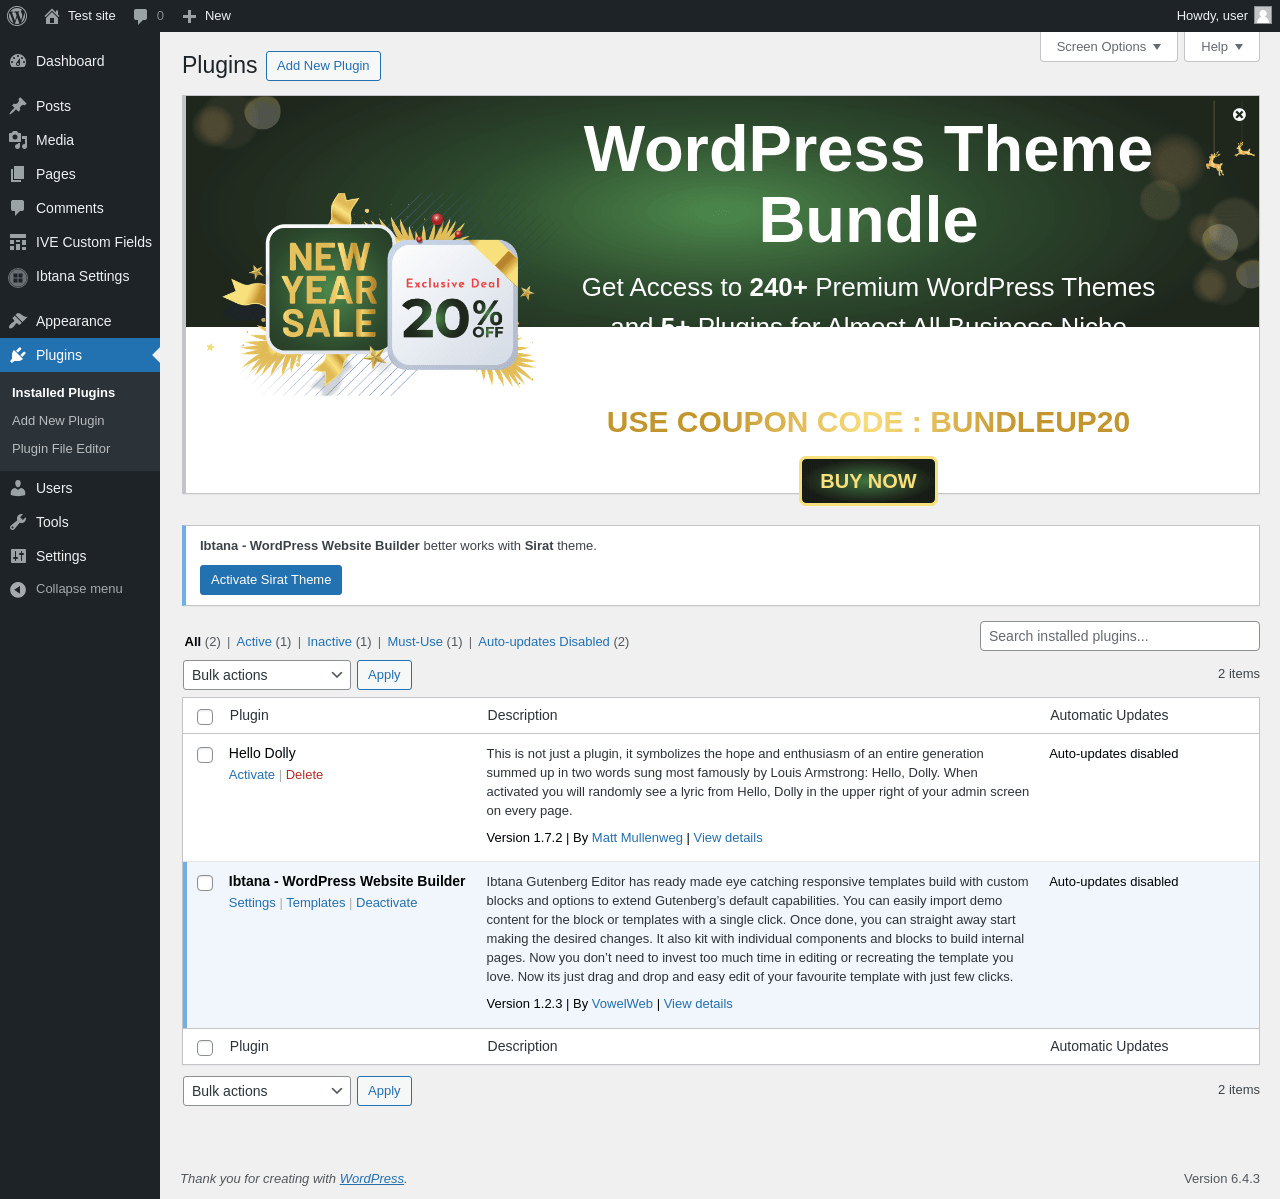
Task: Click the IVE Custom Fields icon
Action: click(18, 242)
